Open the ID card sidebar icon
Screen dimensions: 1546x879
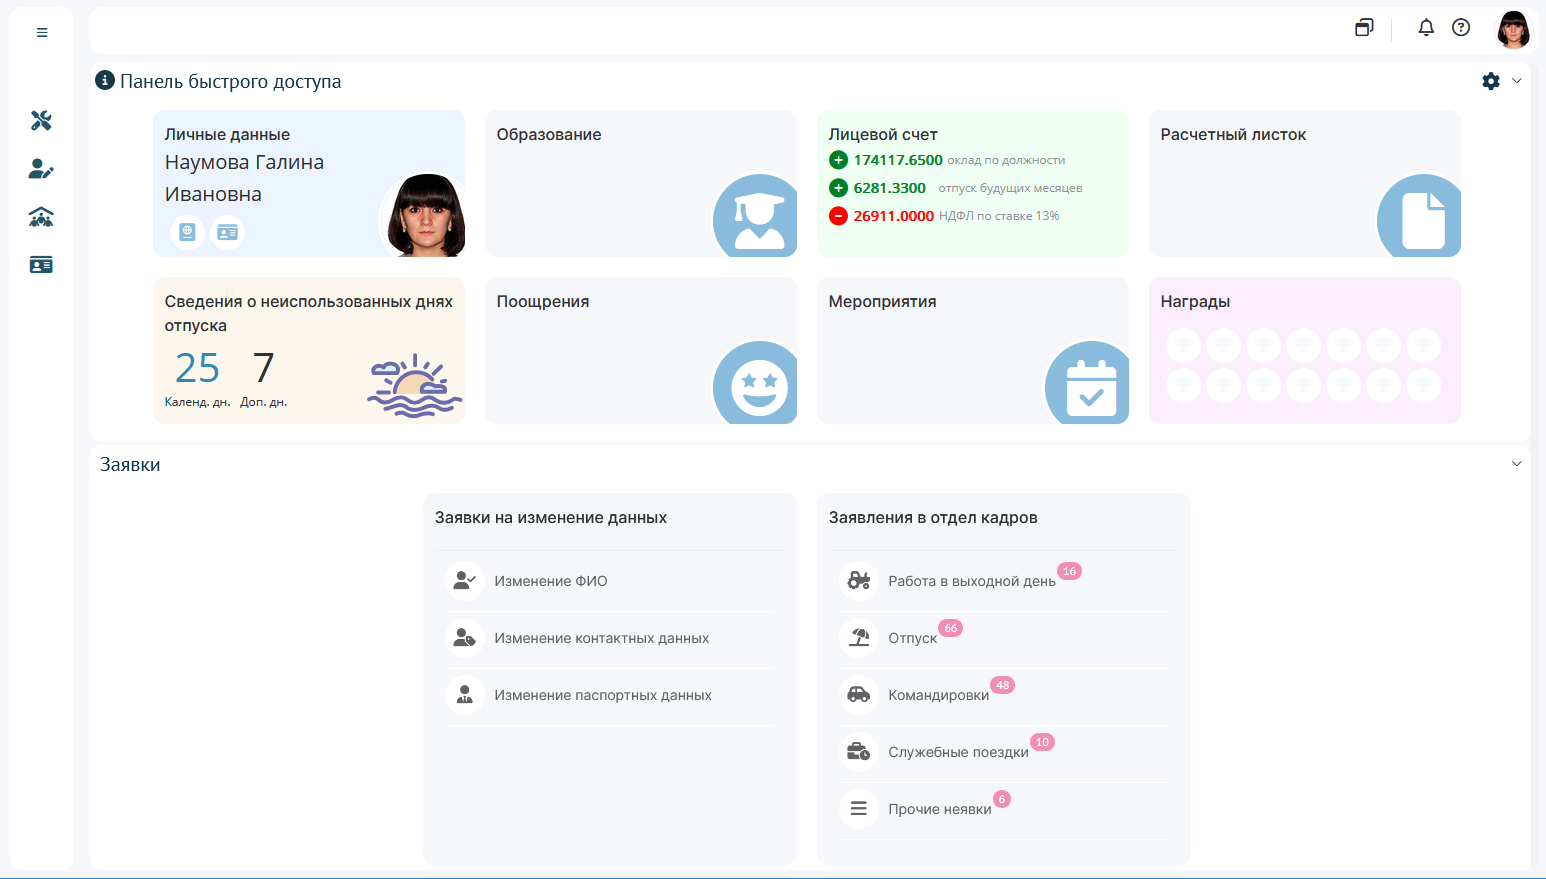pos(41,265)
